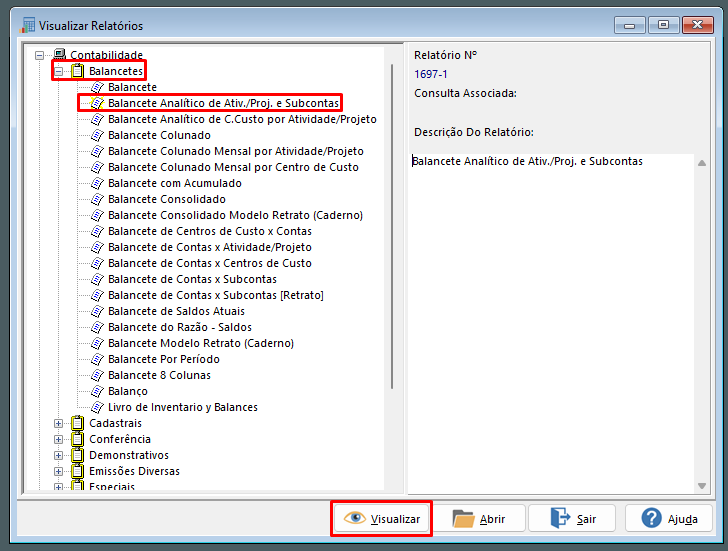Select Balancete de Contas x Centros de Custo
728x551 pixels.
tap(210, 263)
